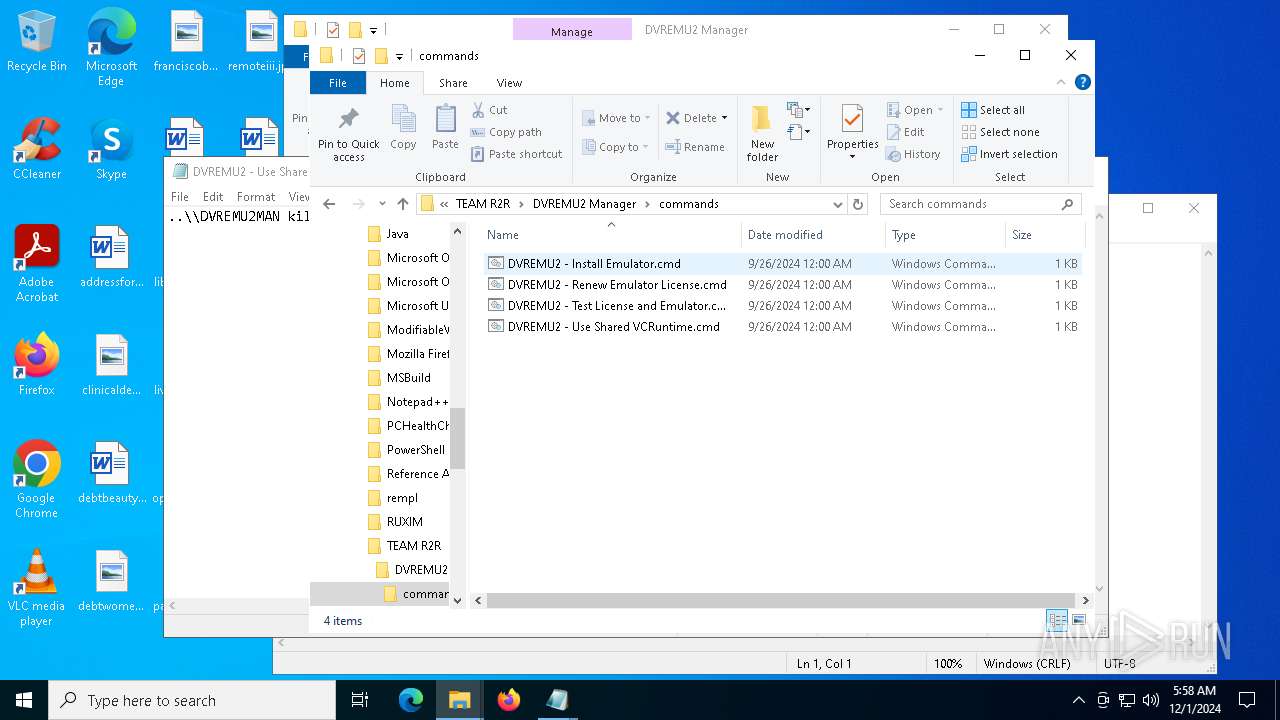Image resolution: width=1280 pixels, height=720 pixels.
Task: Click TEAM R2R breadcrumb
Action: 483,204
